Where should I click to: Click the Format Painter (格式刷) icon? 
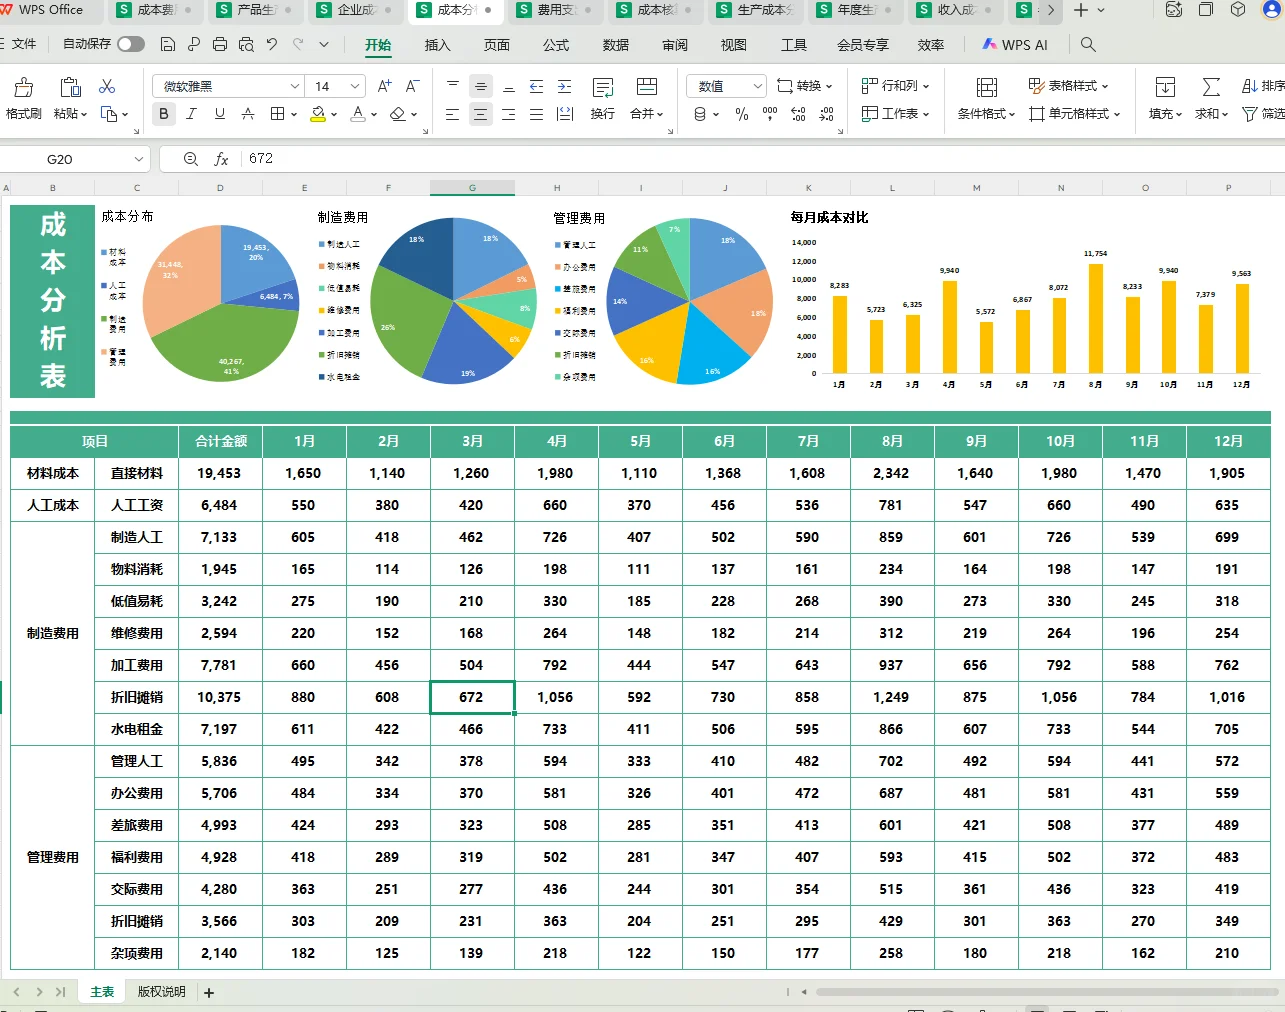coord(24,87)
